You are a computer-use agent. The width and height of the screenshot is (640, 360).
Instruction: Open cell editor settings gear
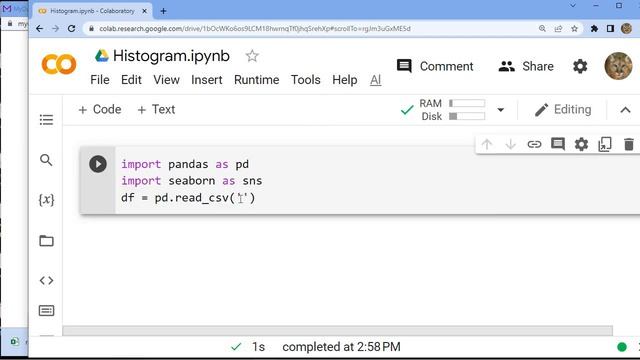[581, 144]
